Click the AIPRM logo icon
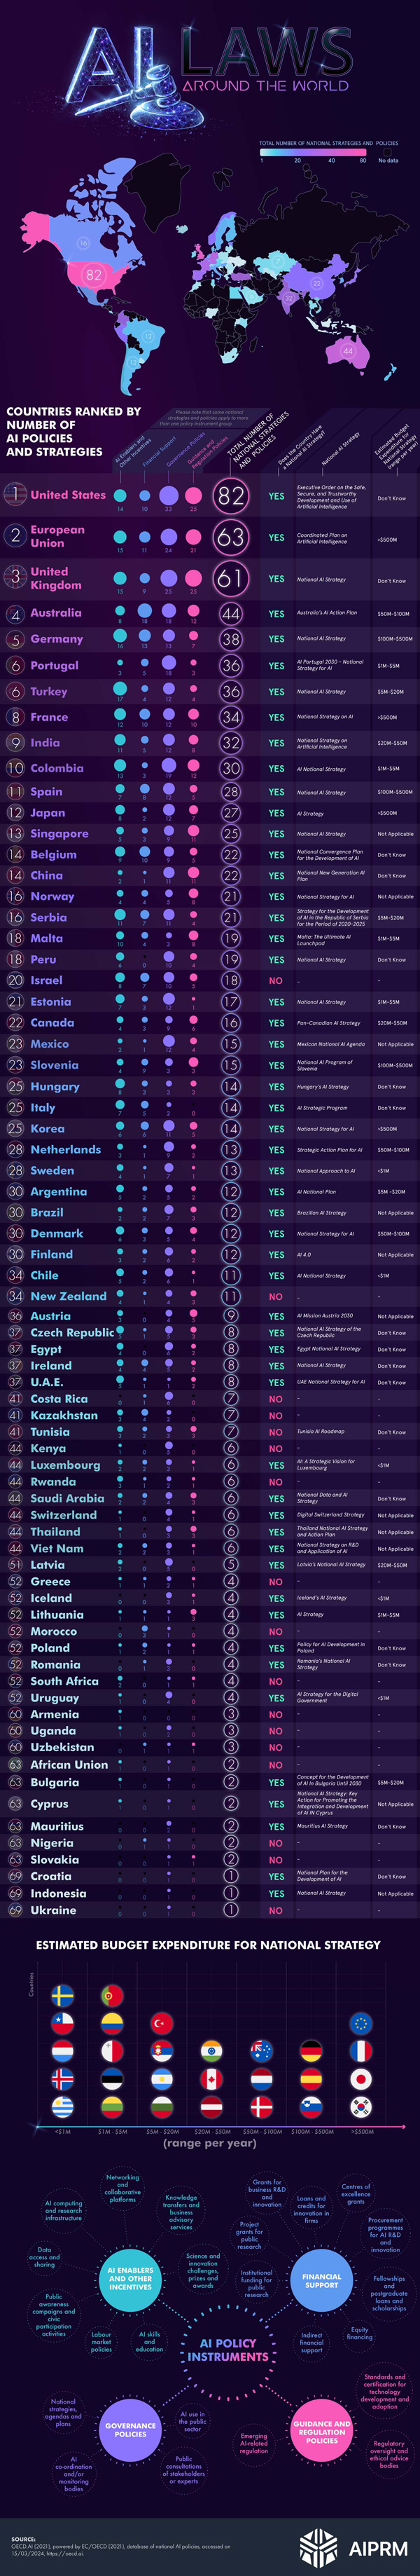The height and width of the screenshot is (2576, 420). [x=319, y=2548]
